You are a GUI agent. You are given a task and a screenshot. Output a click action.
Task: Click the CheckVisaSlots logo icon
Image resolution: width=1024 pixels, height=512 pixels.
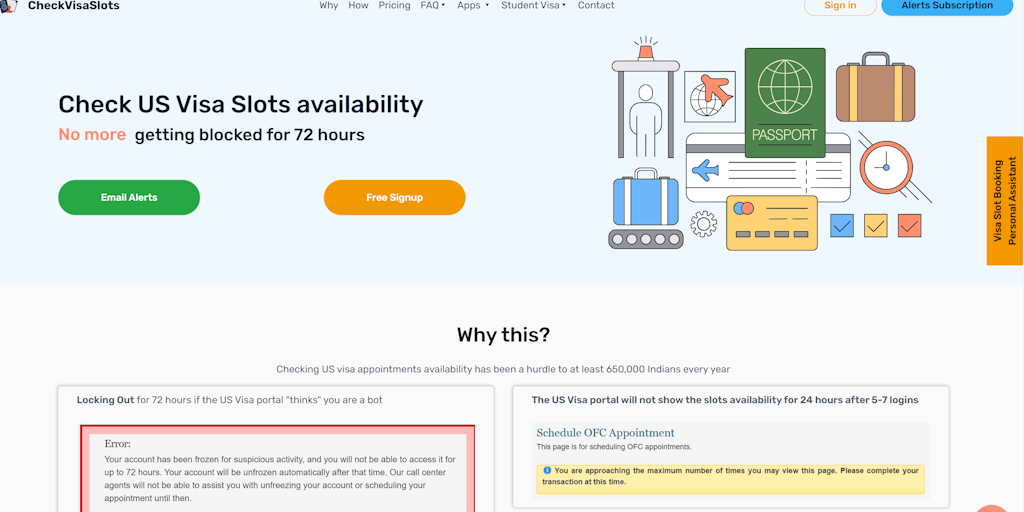click(8, 5)
